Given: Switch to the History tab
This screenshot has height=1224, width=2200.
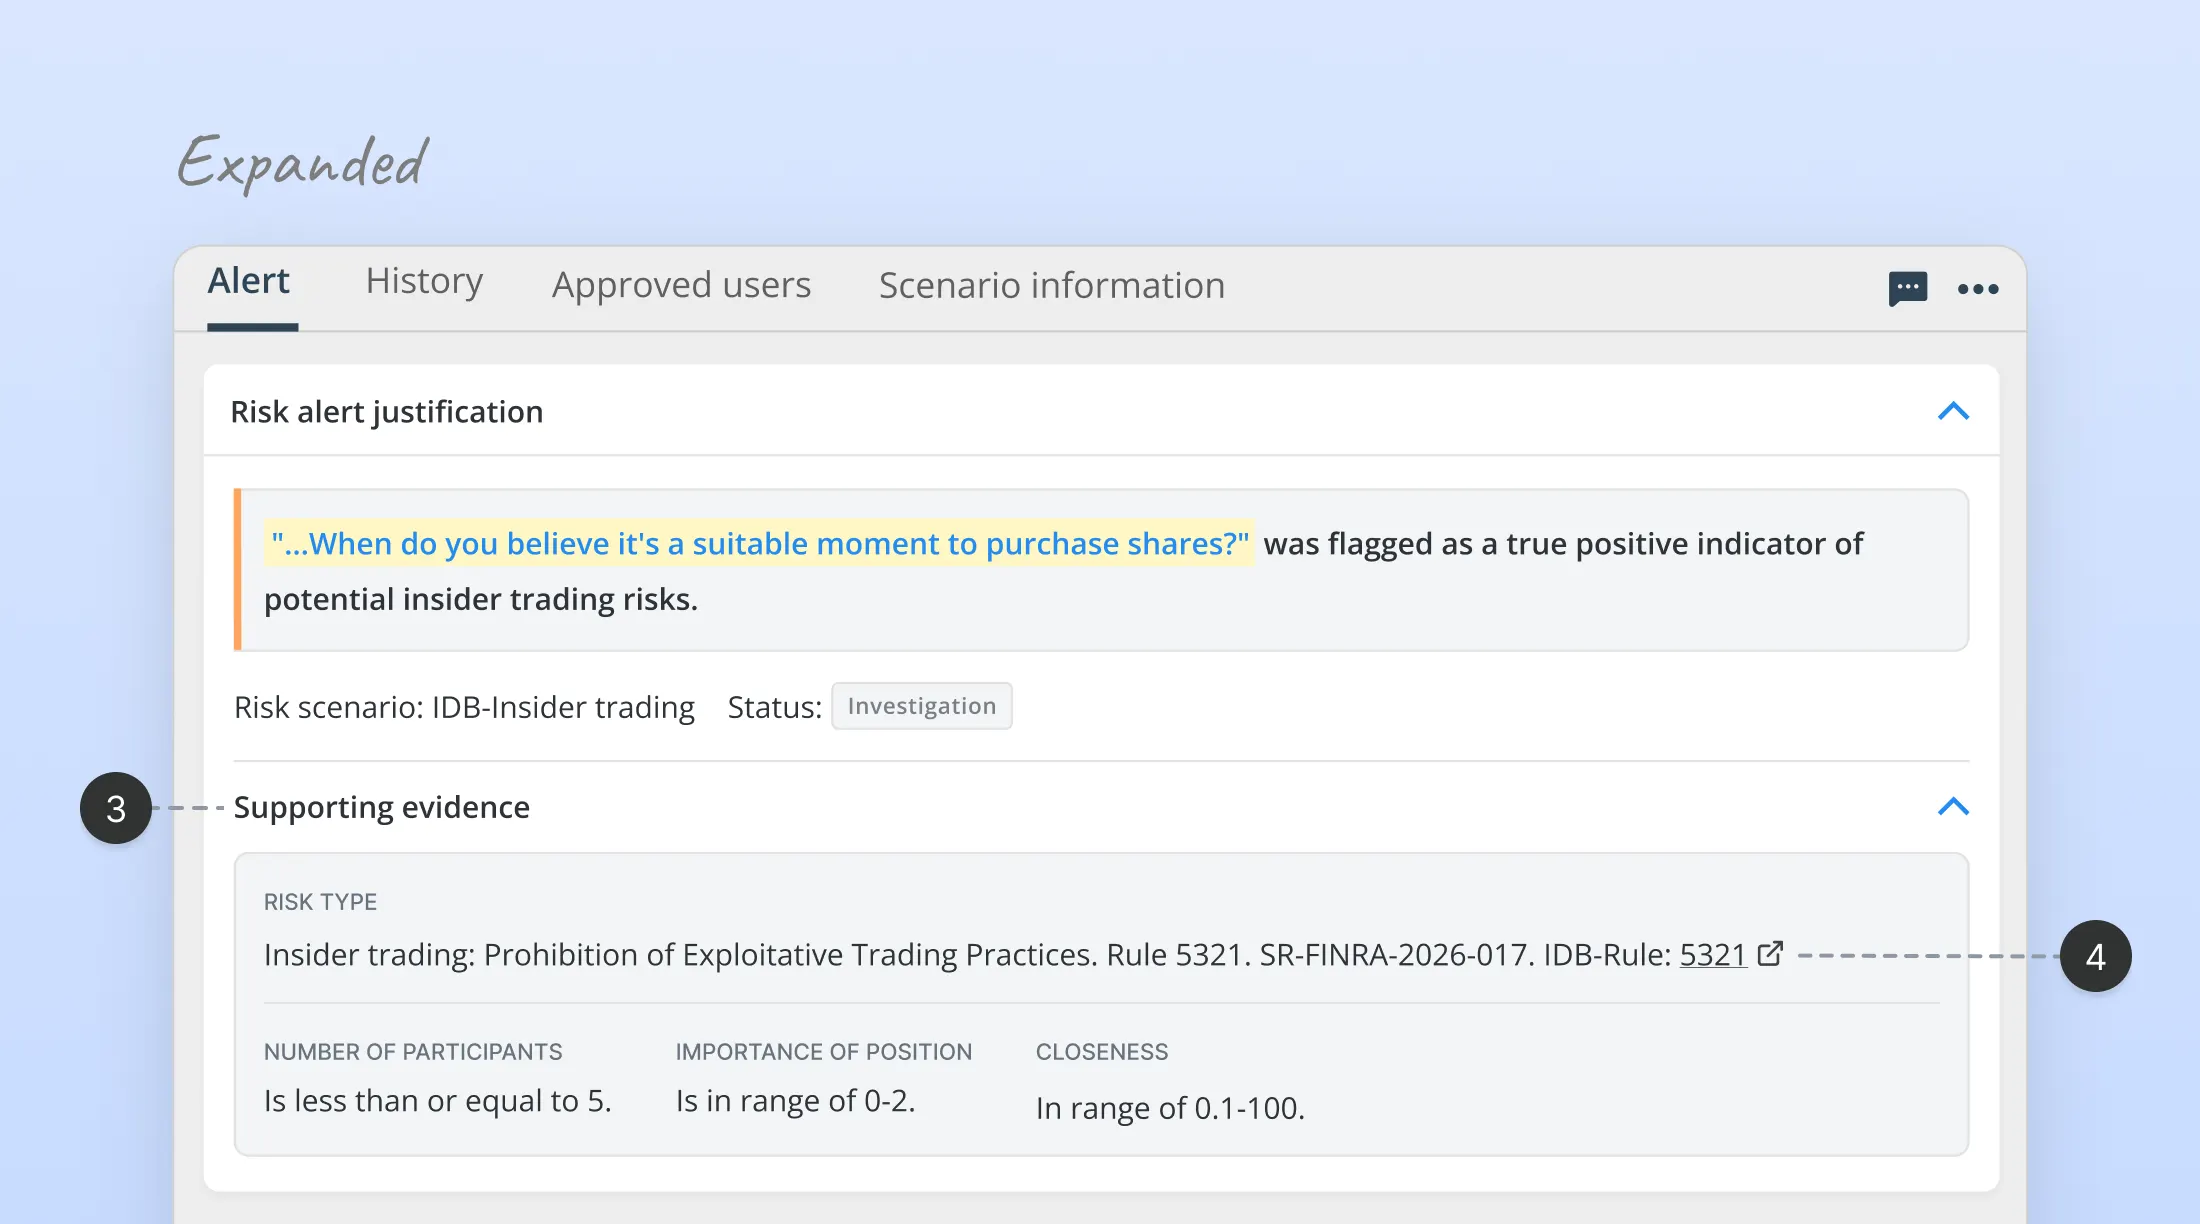Looking at the screenshot, I should tap(423, 282).
